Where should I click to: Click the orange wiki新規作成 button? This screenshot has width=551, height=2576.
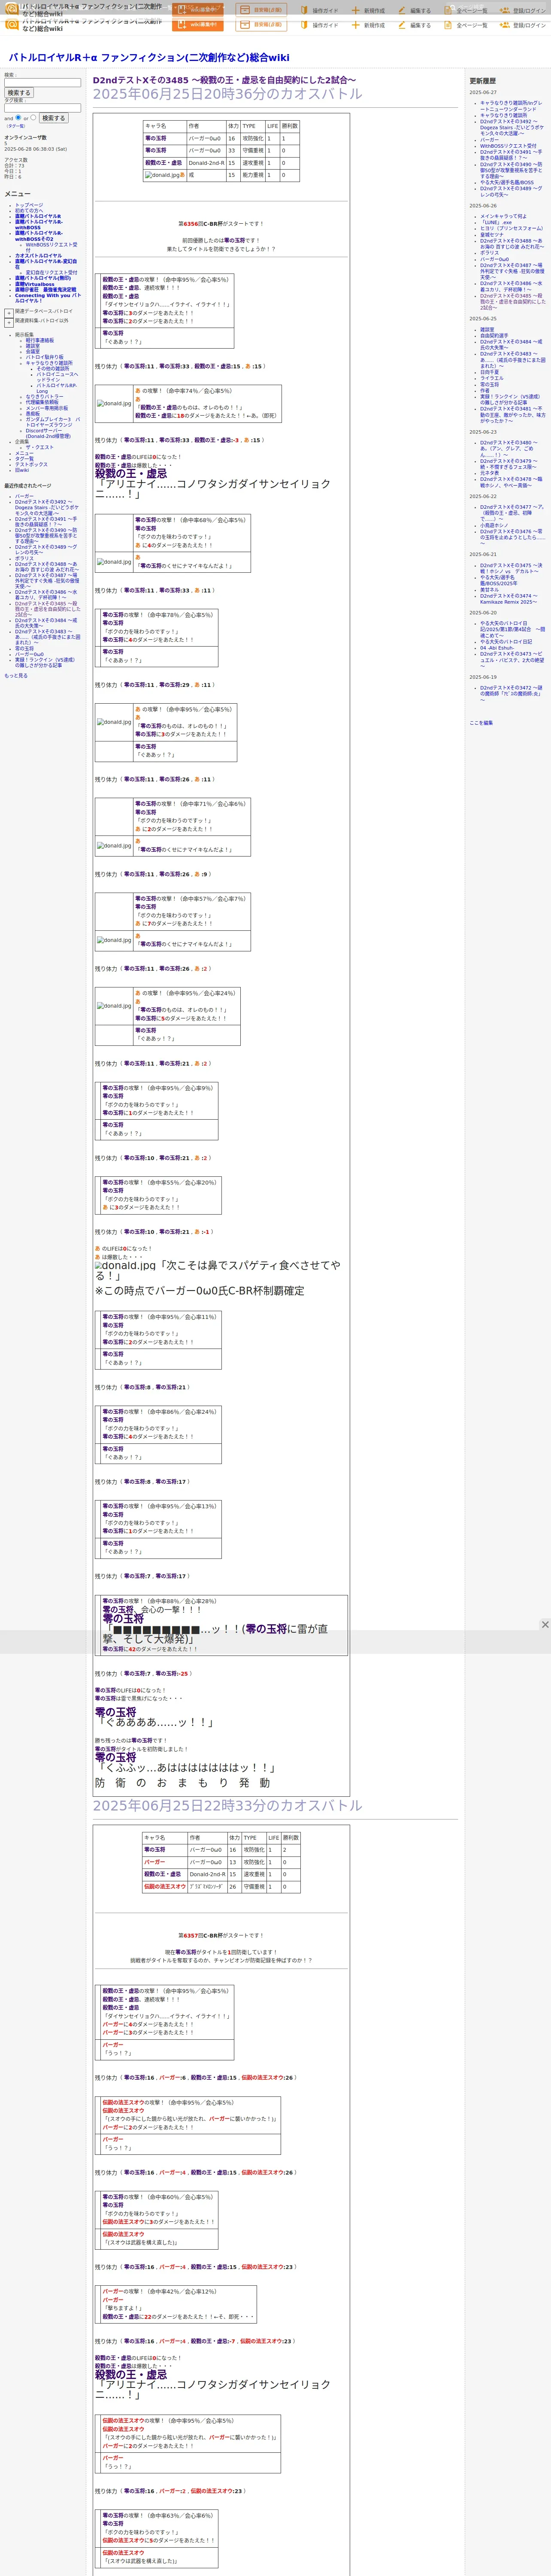pyautogui.click(x=198, y=25)
